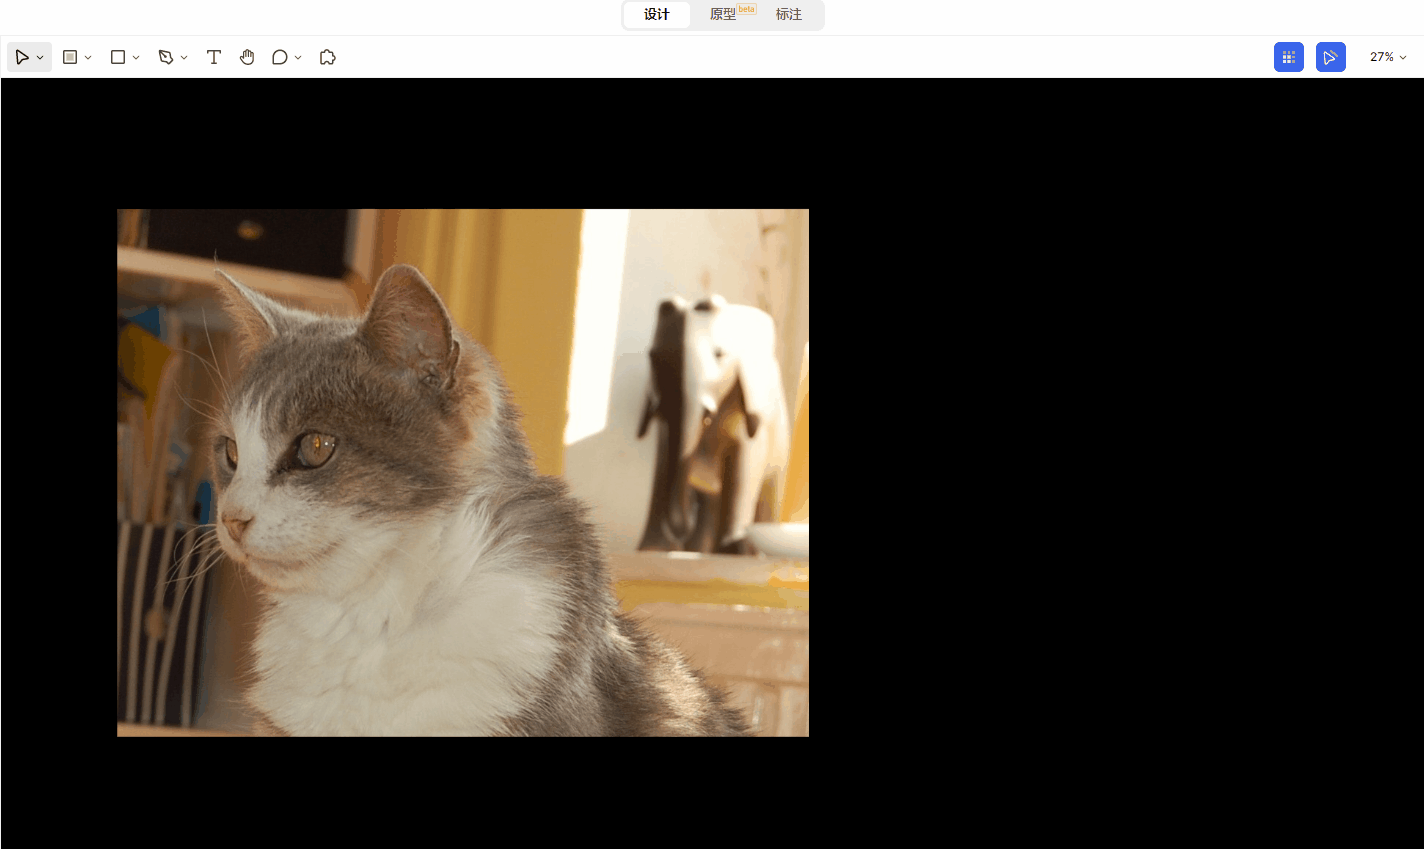Select the Frame tool

click(70, 57)
